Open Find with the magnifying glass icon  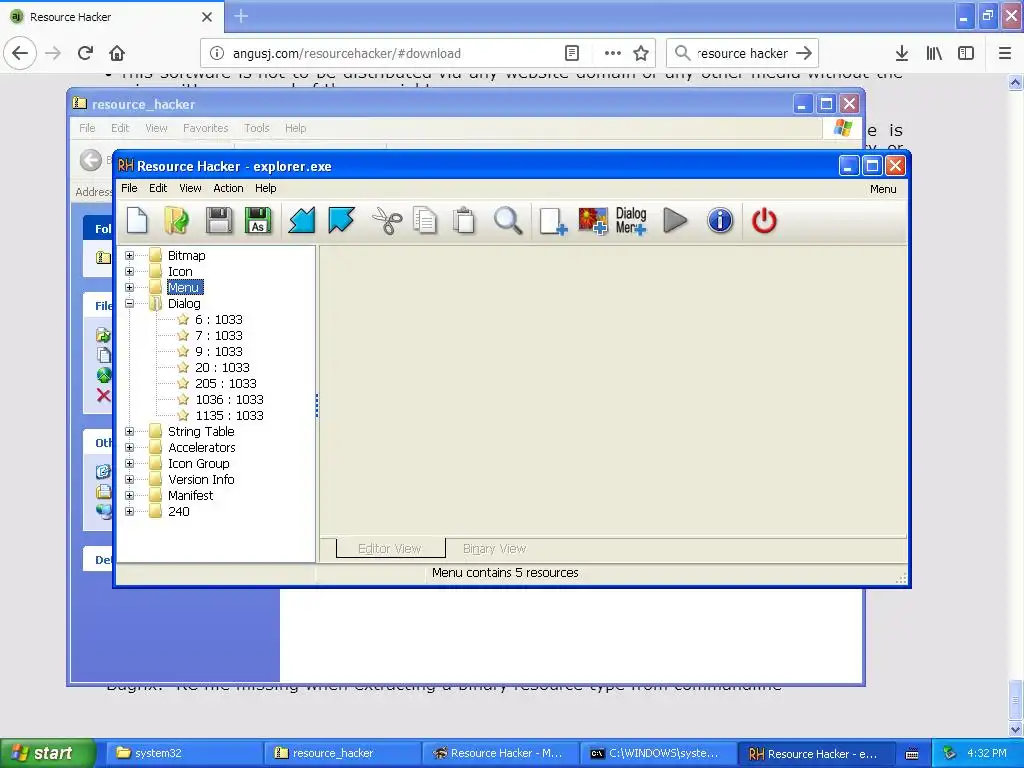pyautogui.click(x=508, y=220)
